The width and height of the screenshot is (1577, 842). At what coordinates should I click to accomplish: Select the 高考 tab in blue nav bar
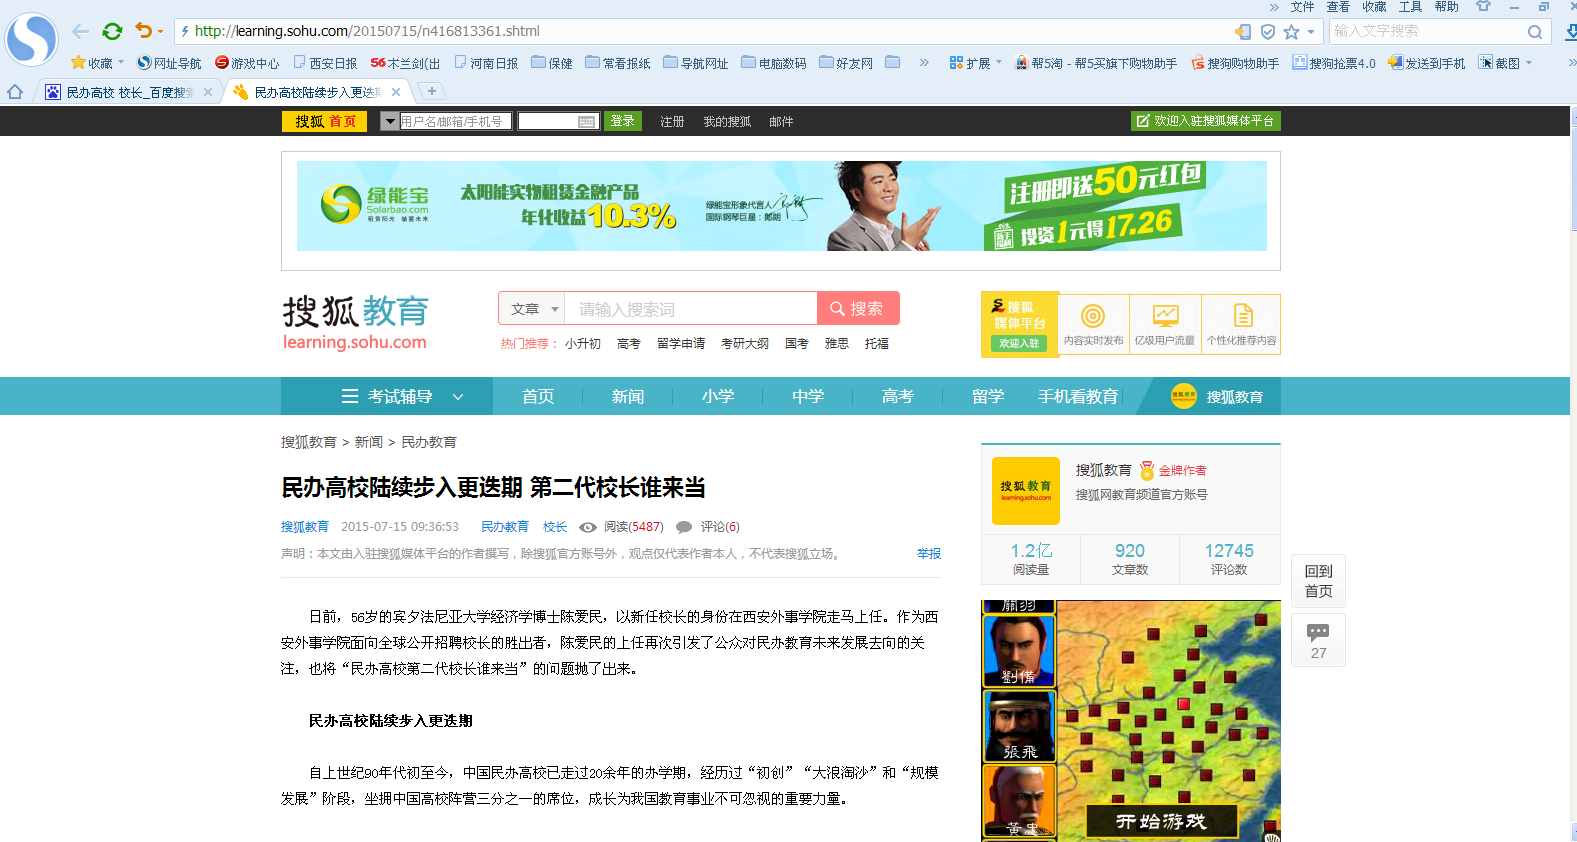(897, 396)
